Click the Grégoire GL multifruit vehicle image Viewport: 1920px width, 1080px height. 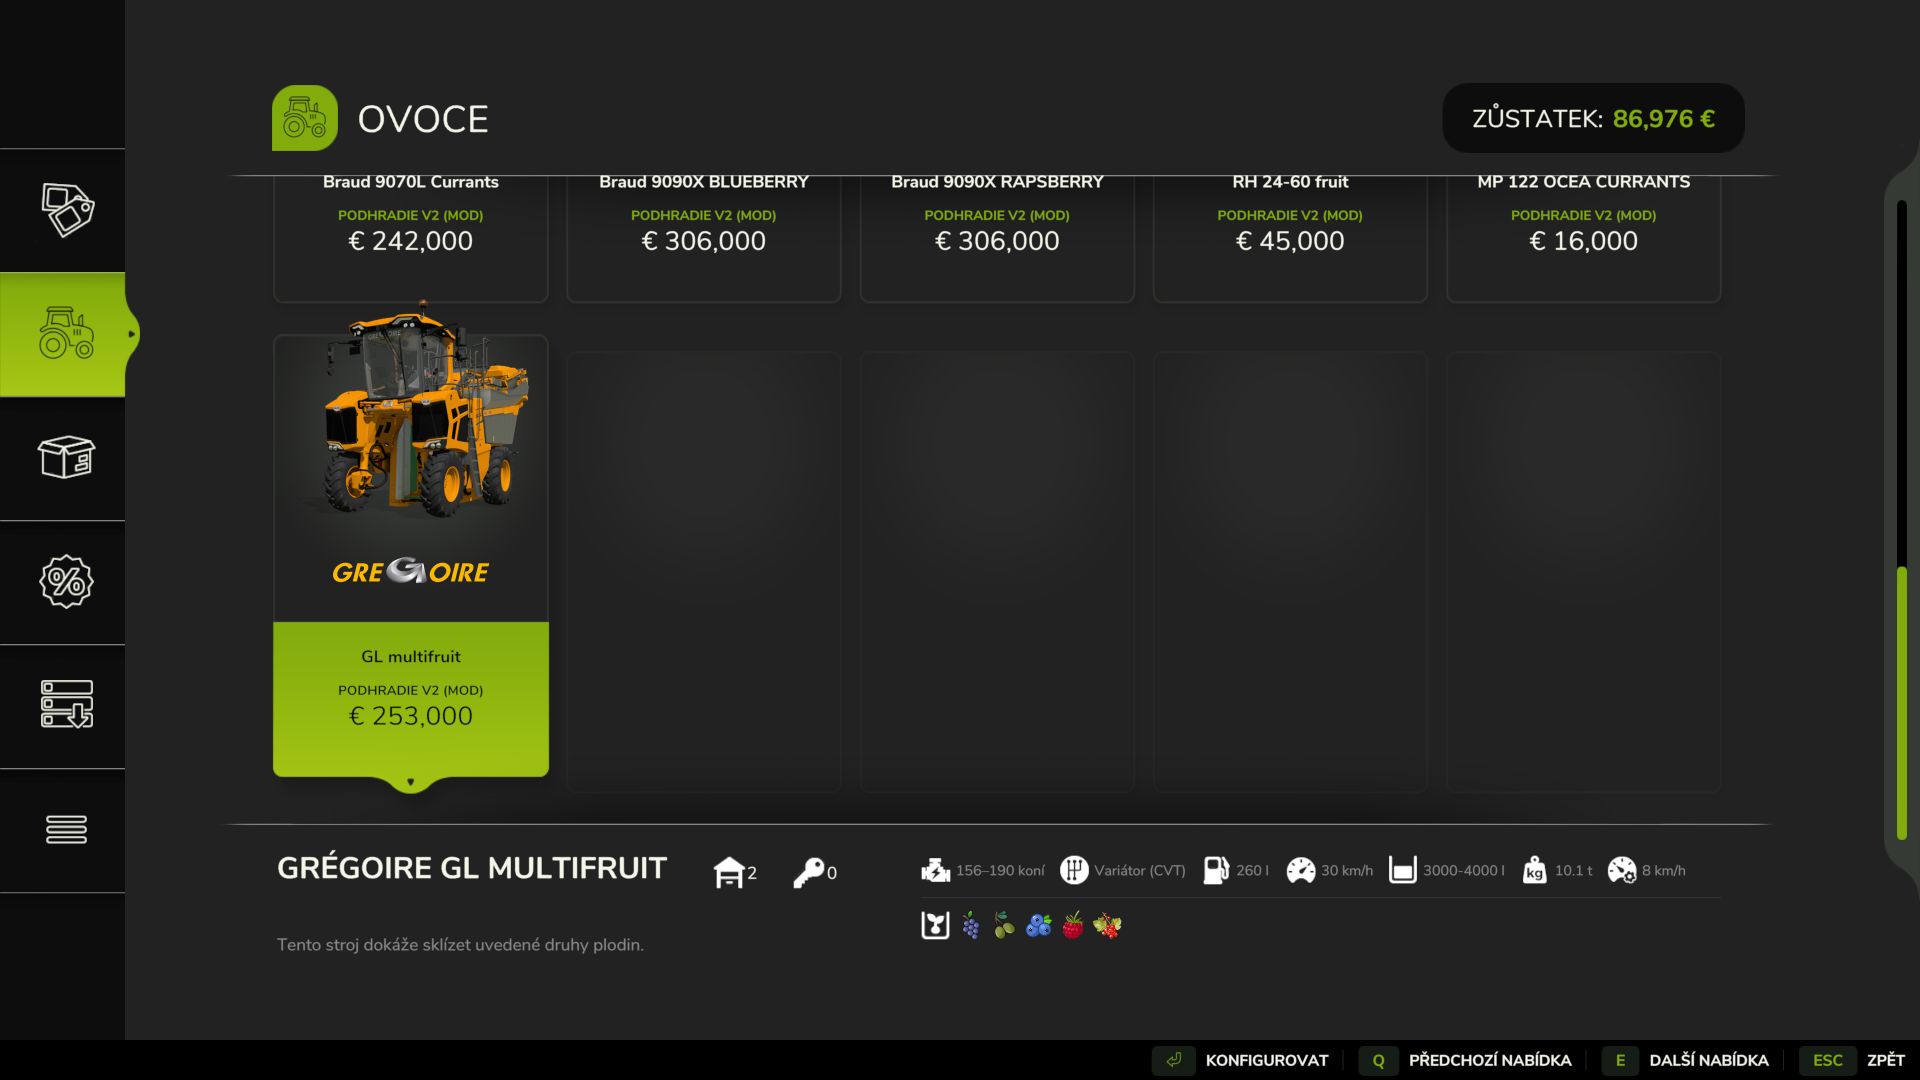point(425,410)
